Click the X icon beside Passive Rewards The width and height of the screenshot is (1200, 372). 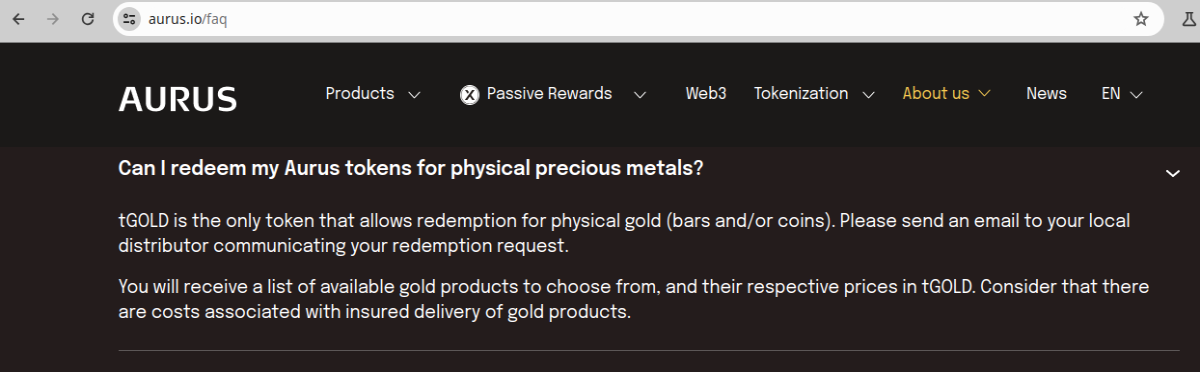point(469,95)
